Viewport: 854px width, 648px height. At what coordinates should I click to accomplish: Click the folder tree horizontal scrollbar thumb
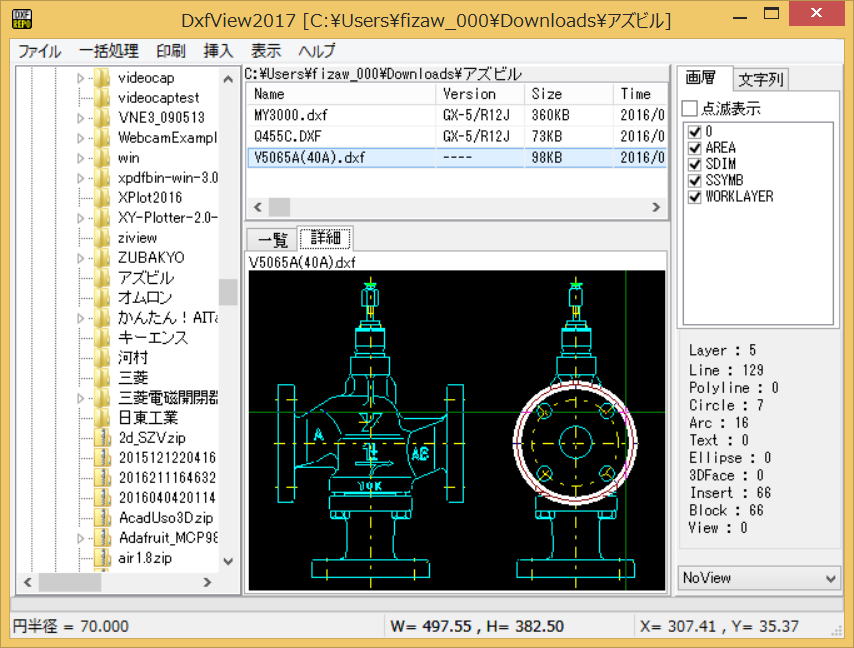[x=70, y=582]
